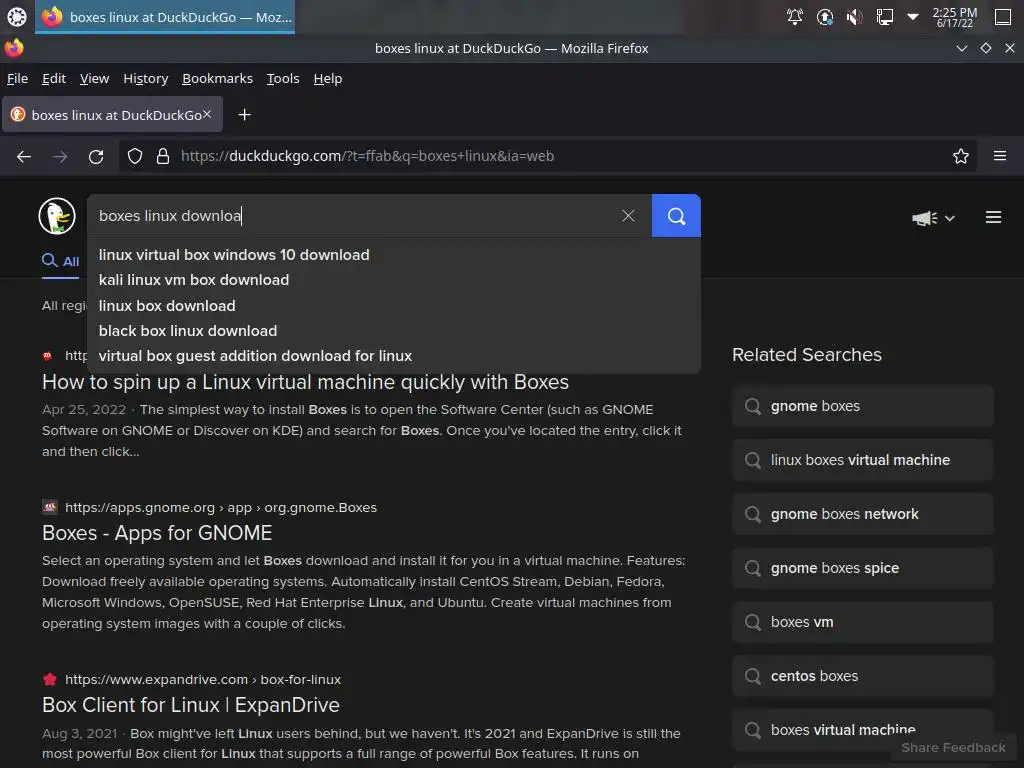Click the notifications bell tray icon

pos(795,16)
